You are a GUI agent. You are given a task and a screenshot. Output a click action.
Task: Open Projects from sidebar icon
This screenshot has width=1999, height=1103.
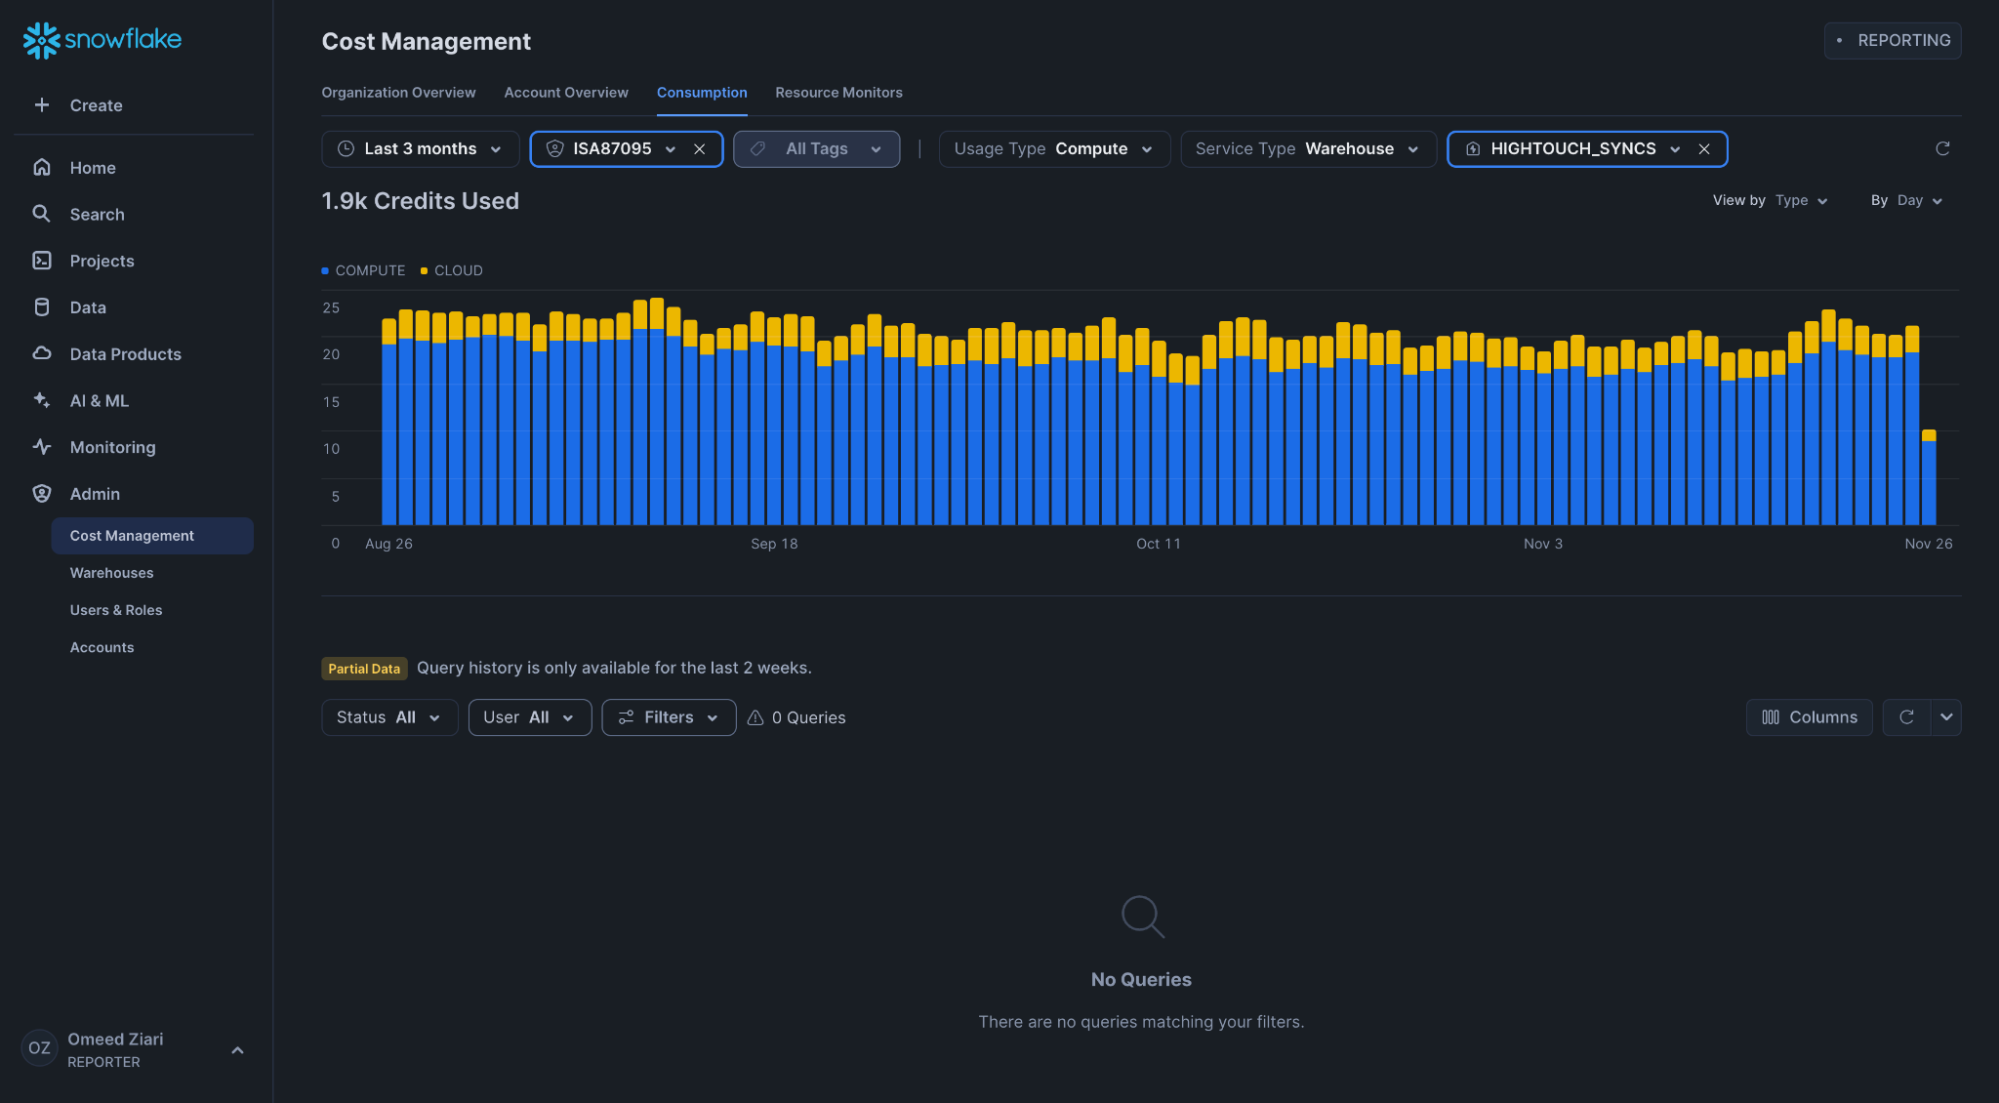(x=42, y=261)
